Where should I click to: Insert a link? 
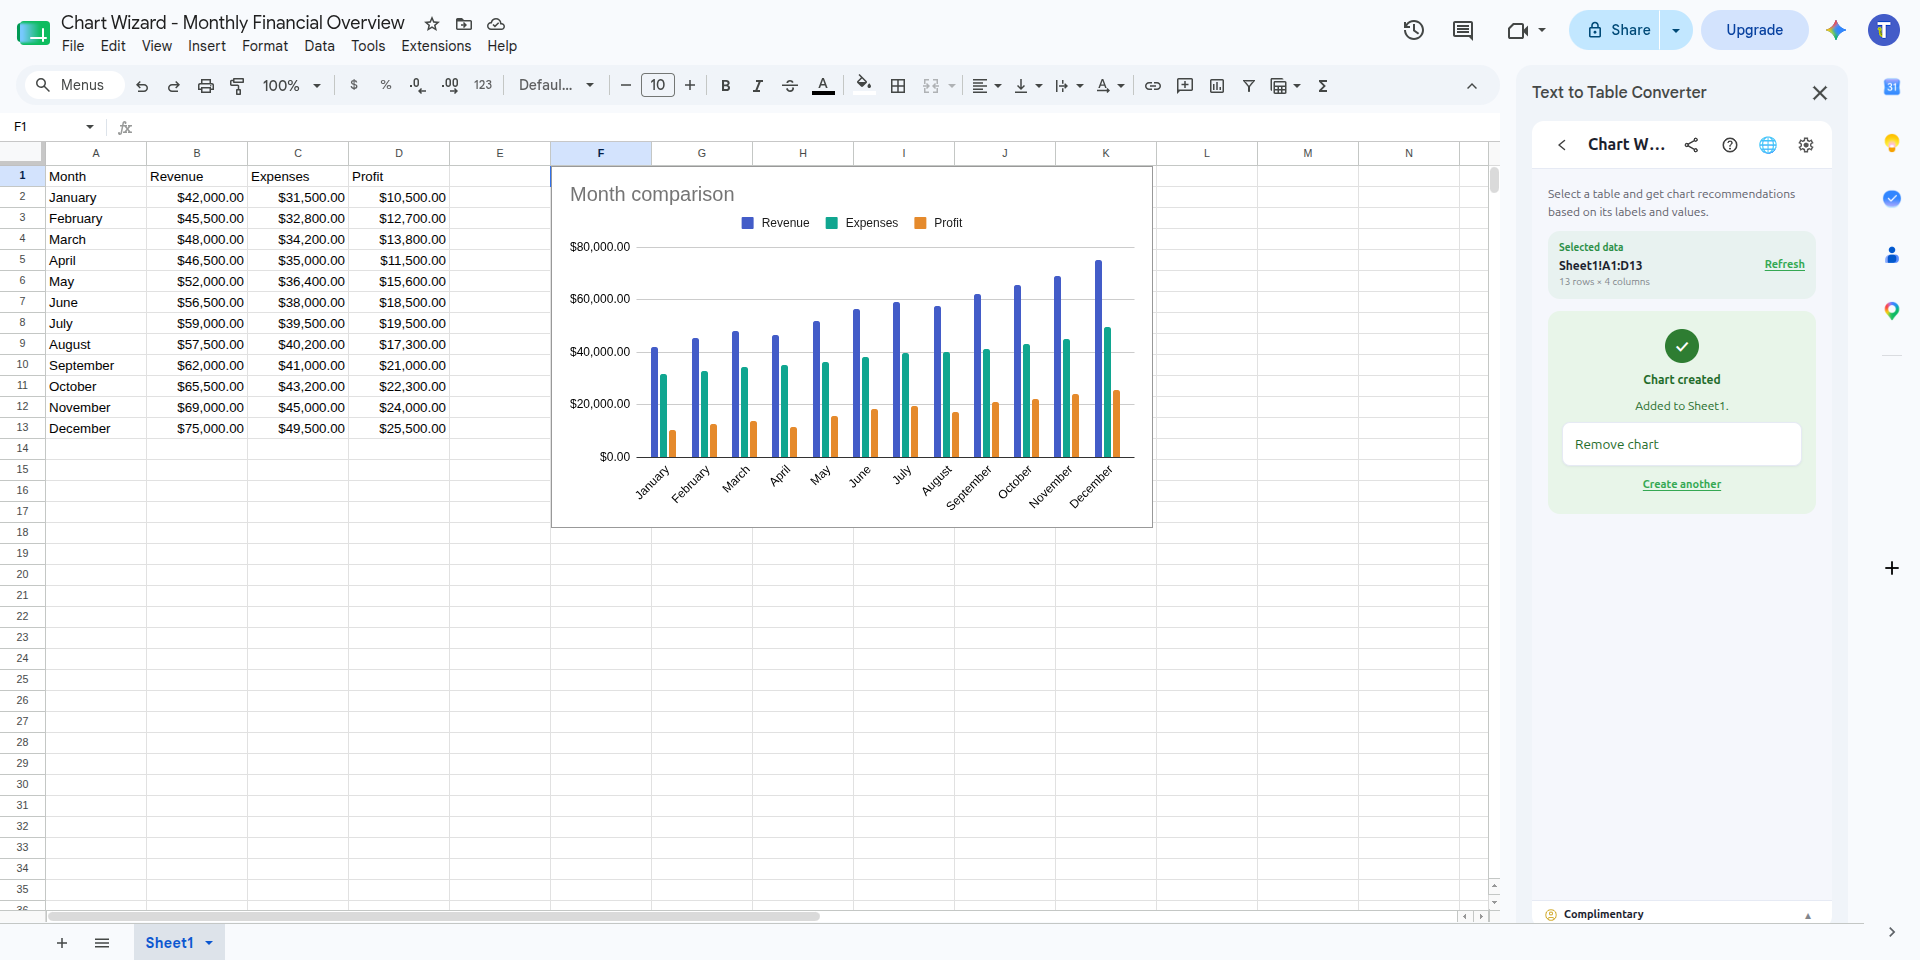tap(1153, 86)
